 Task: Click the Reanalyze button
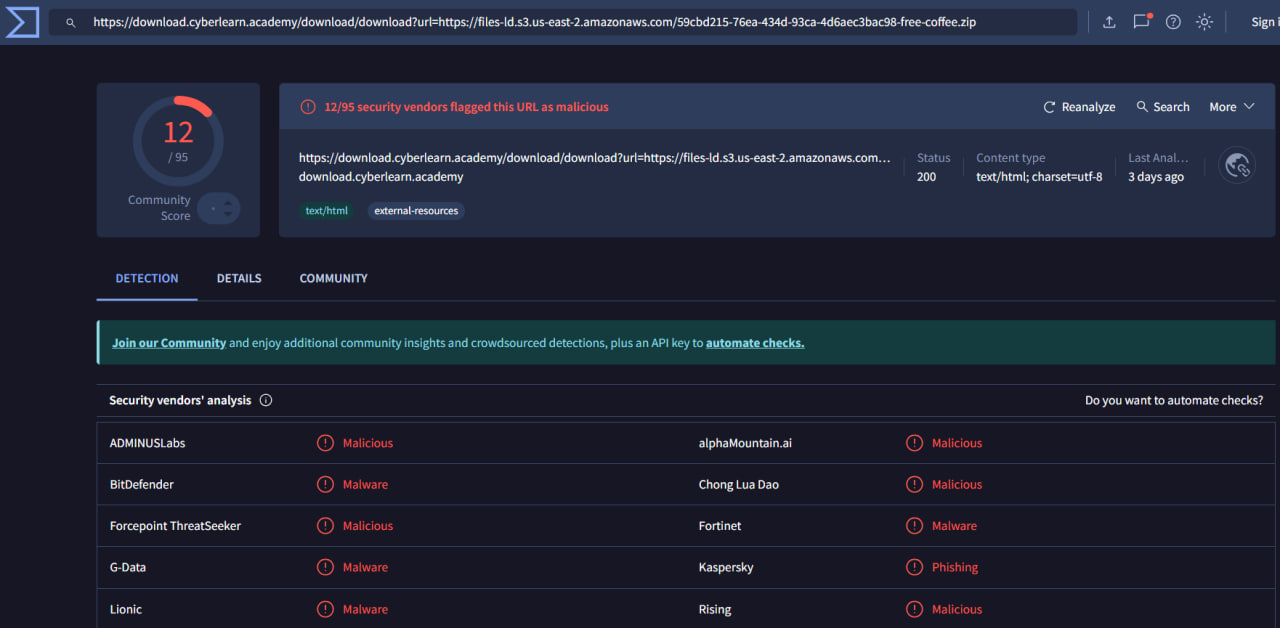(x=1079, y=106)
